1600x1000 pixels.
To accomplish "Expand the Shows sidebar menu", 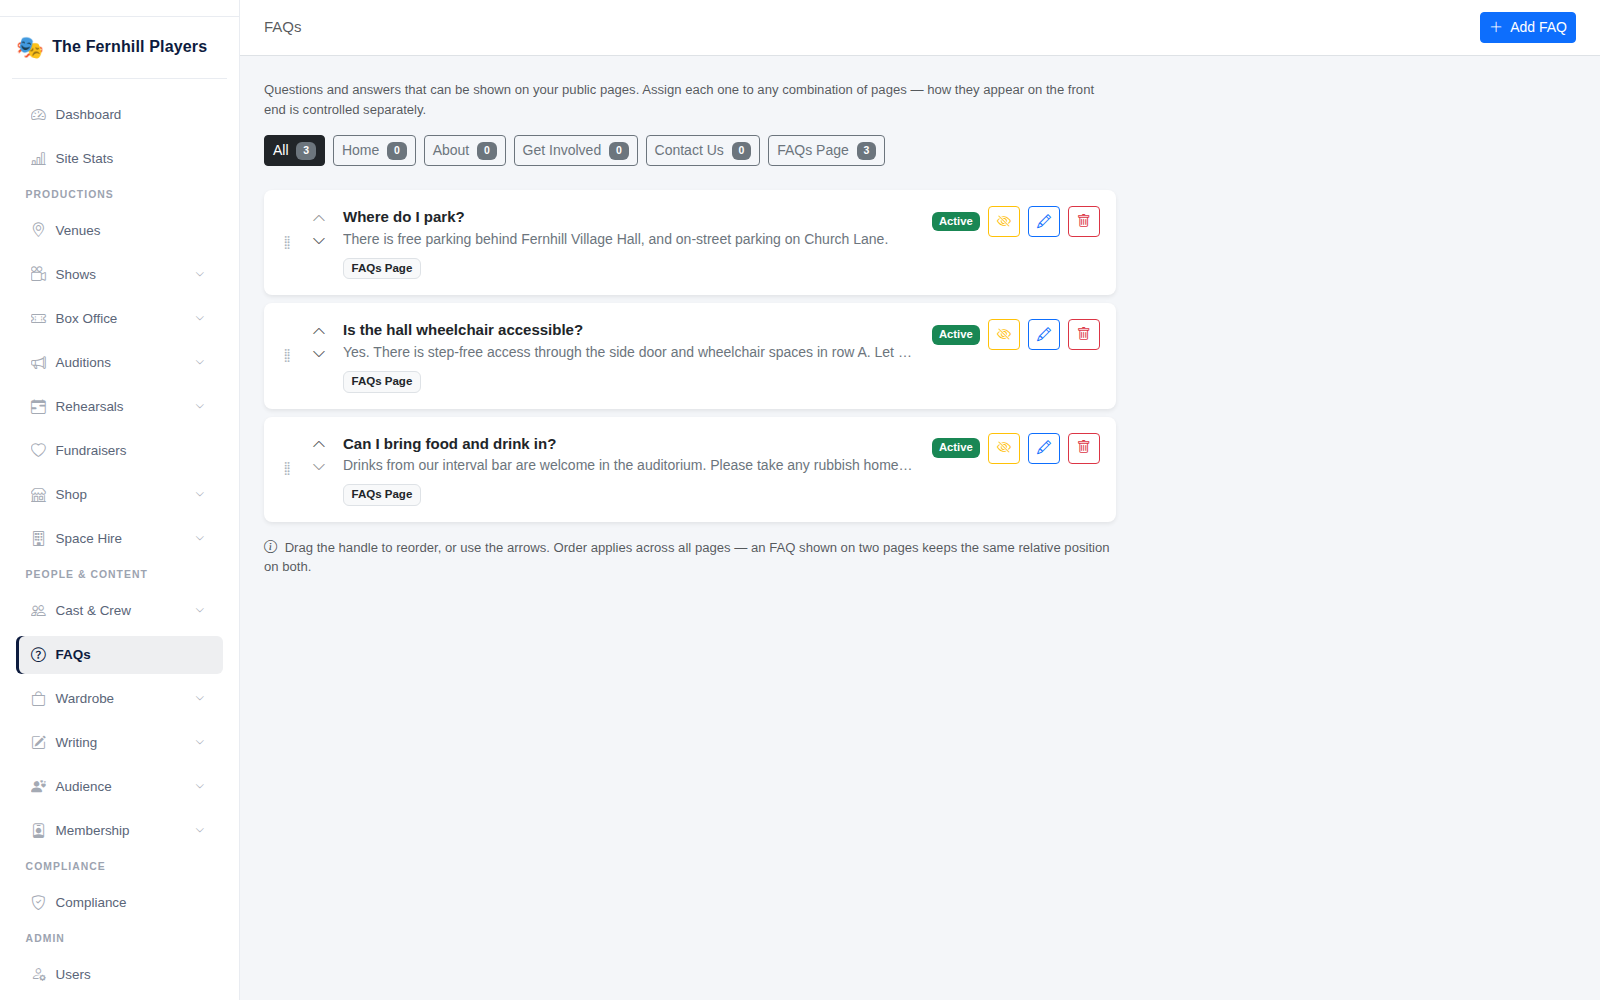I will click(119, 275).
